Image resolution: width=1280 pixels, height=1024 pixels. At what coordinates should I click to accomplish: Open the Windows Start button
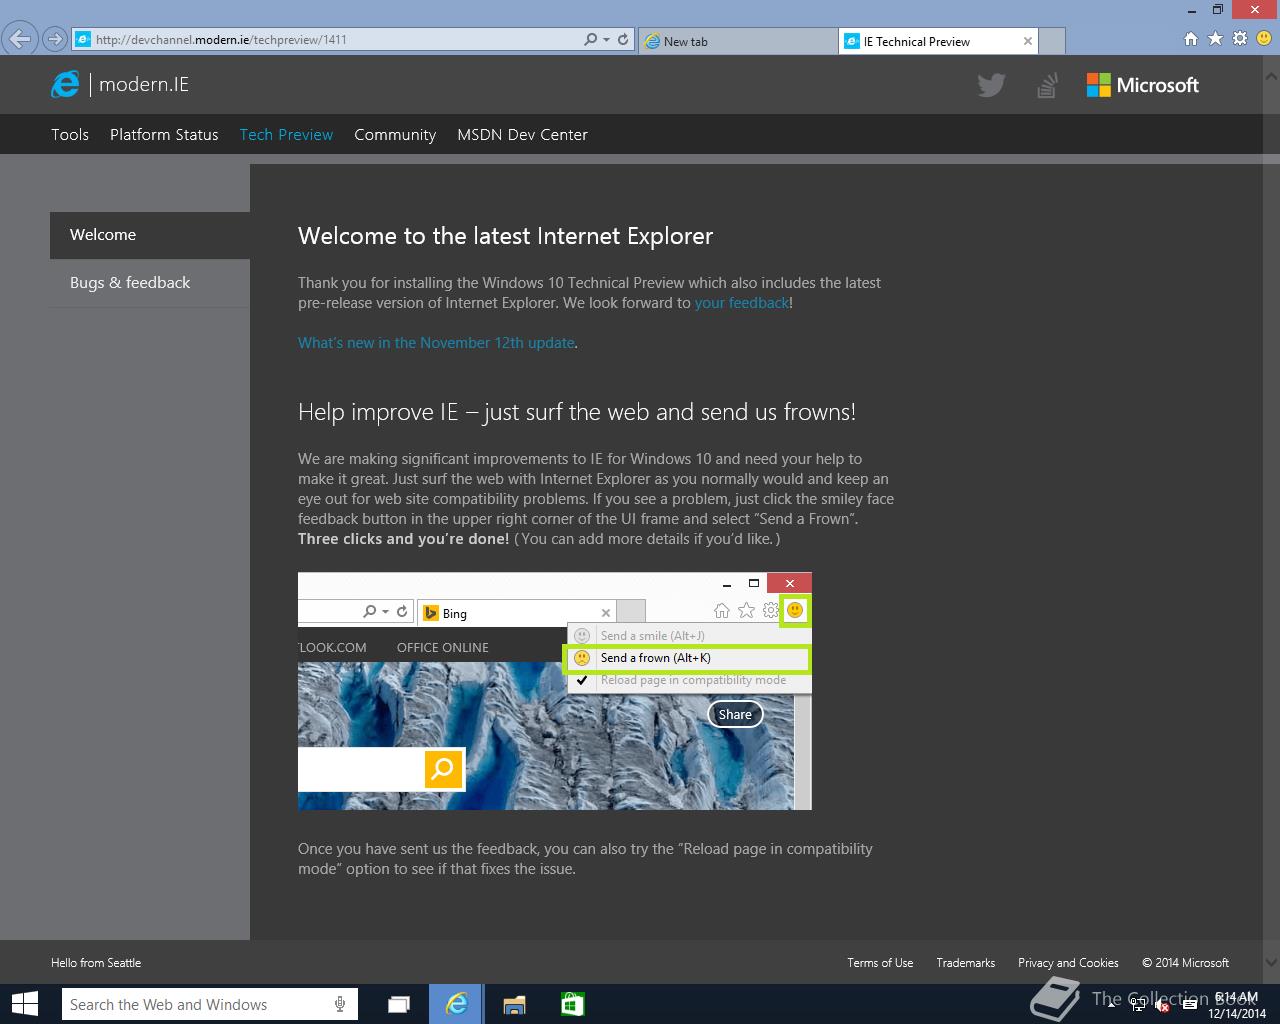pos(25,1004)
